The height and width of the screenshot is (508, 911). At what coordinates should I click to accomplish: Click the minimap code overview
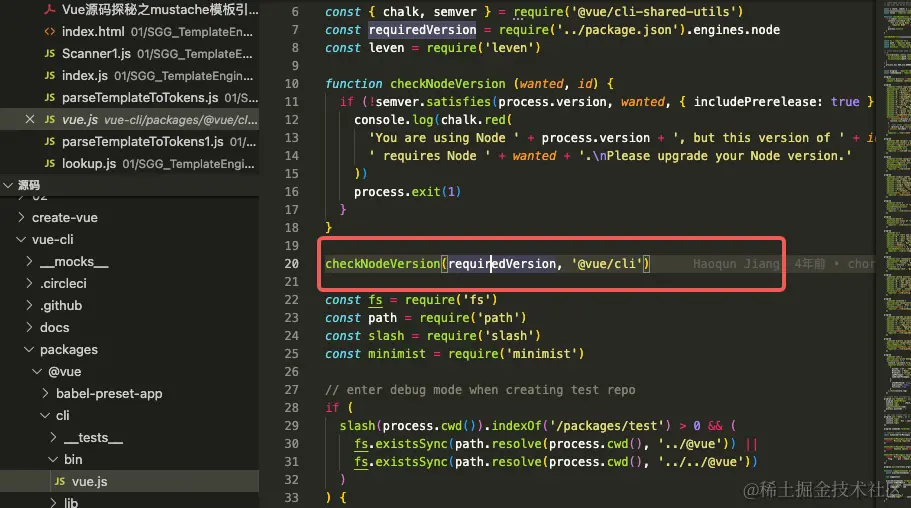[x=896, y=254]
